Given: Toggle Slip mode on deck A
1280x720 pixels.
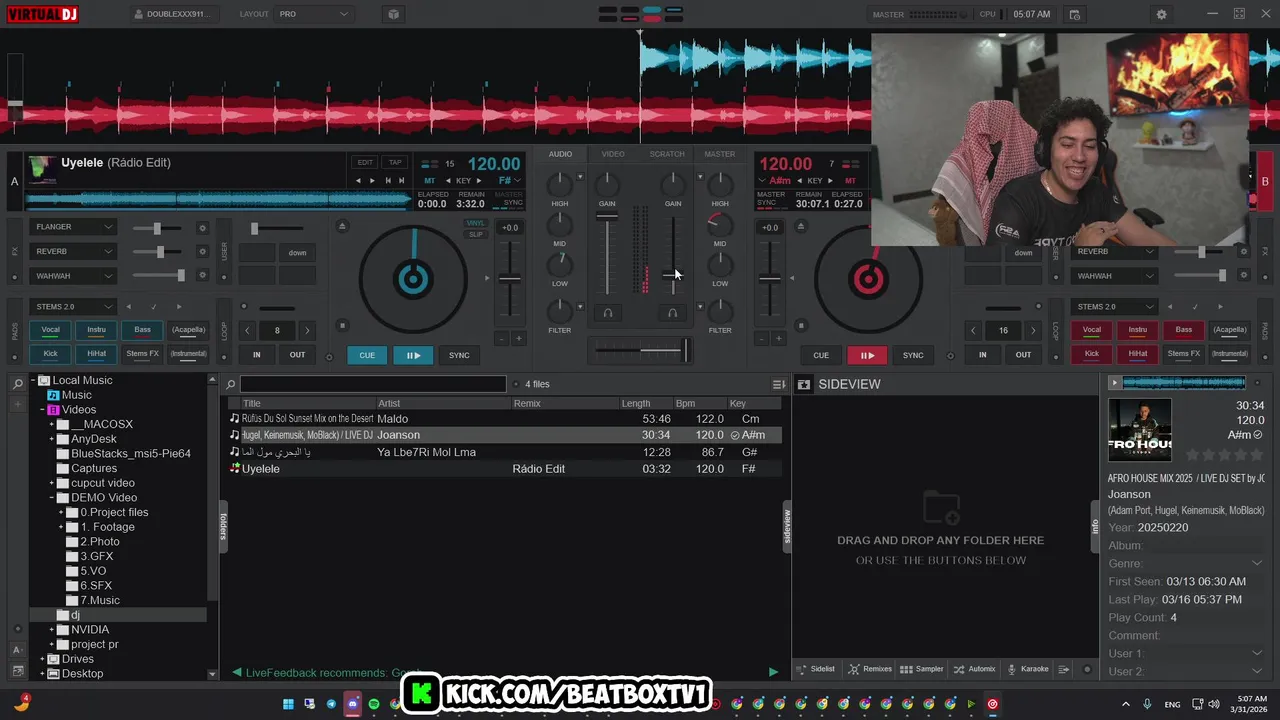Looking at the screenshot, I should [476, 235].
